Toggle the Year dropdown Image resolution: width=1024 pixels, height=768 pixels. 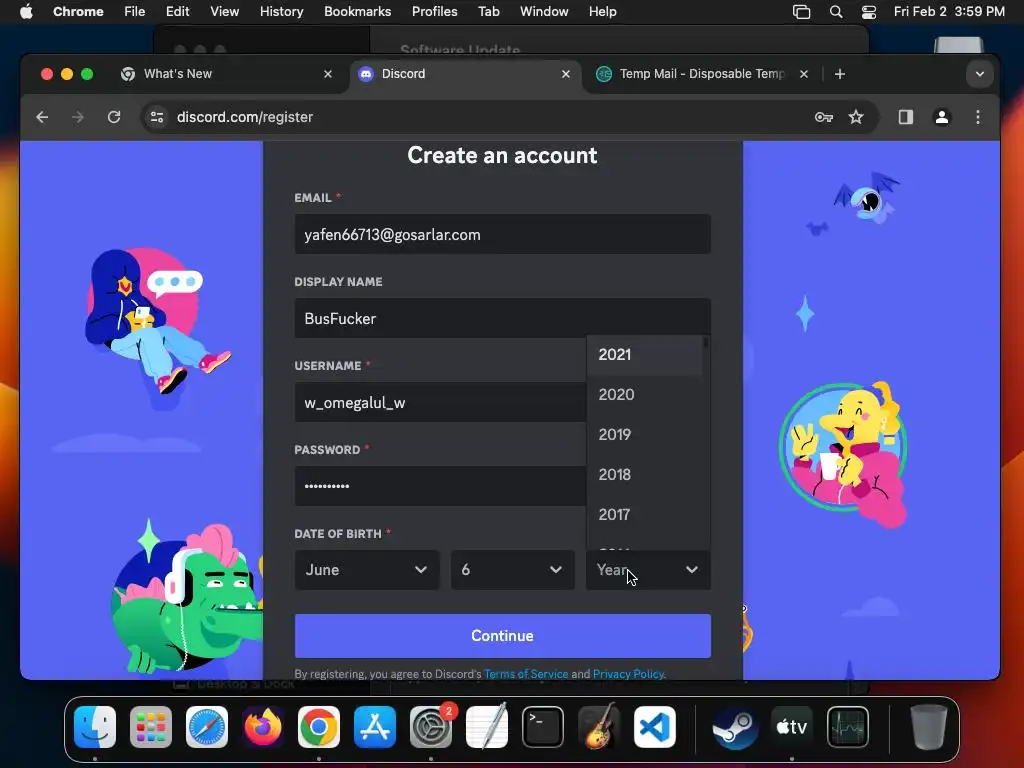(x=648, y=569)
